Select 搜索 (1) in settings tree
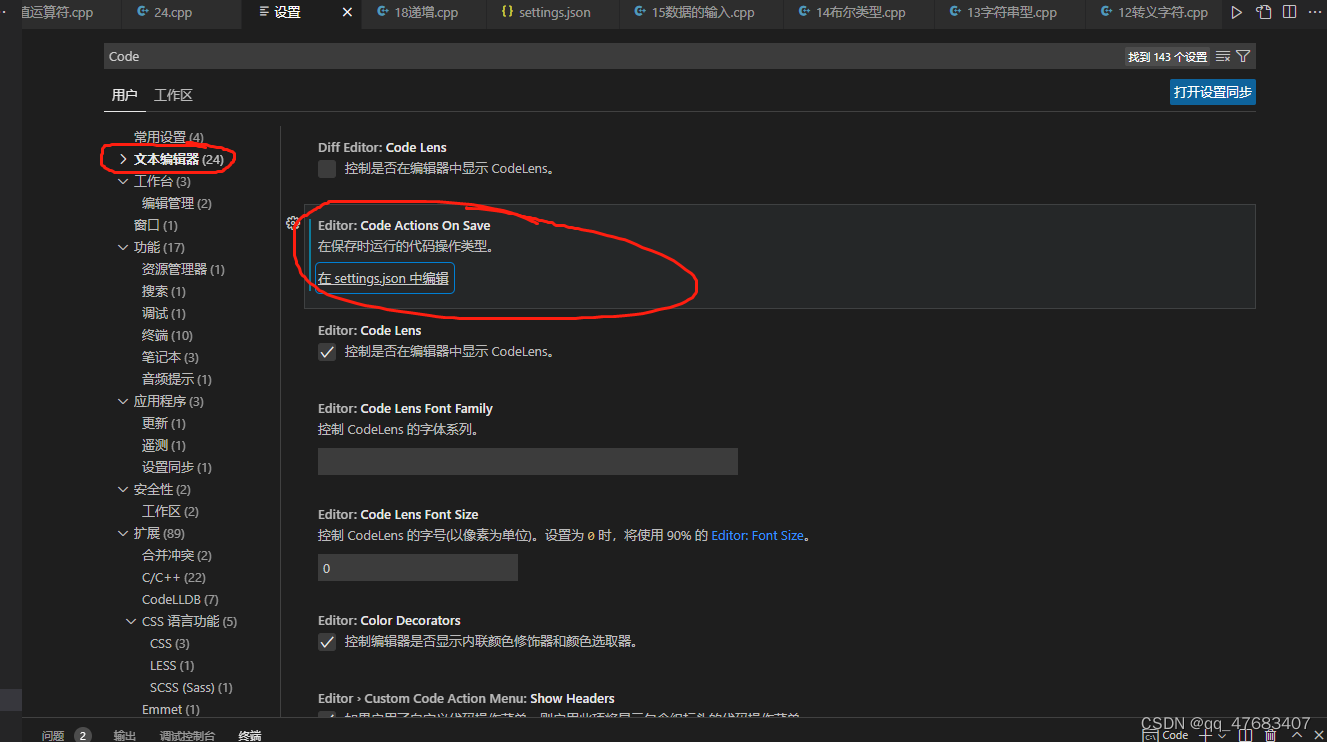1327x742 pixels. click(x=164, y=291)
